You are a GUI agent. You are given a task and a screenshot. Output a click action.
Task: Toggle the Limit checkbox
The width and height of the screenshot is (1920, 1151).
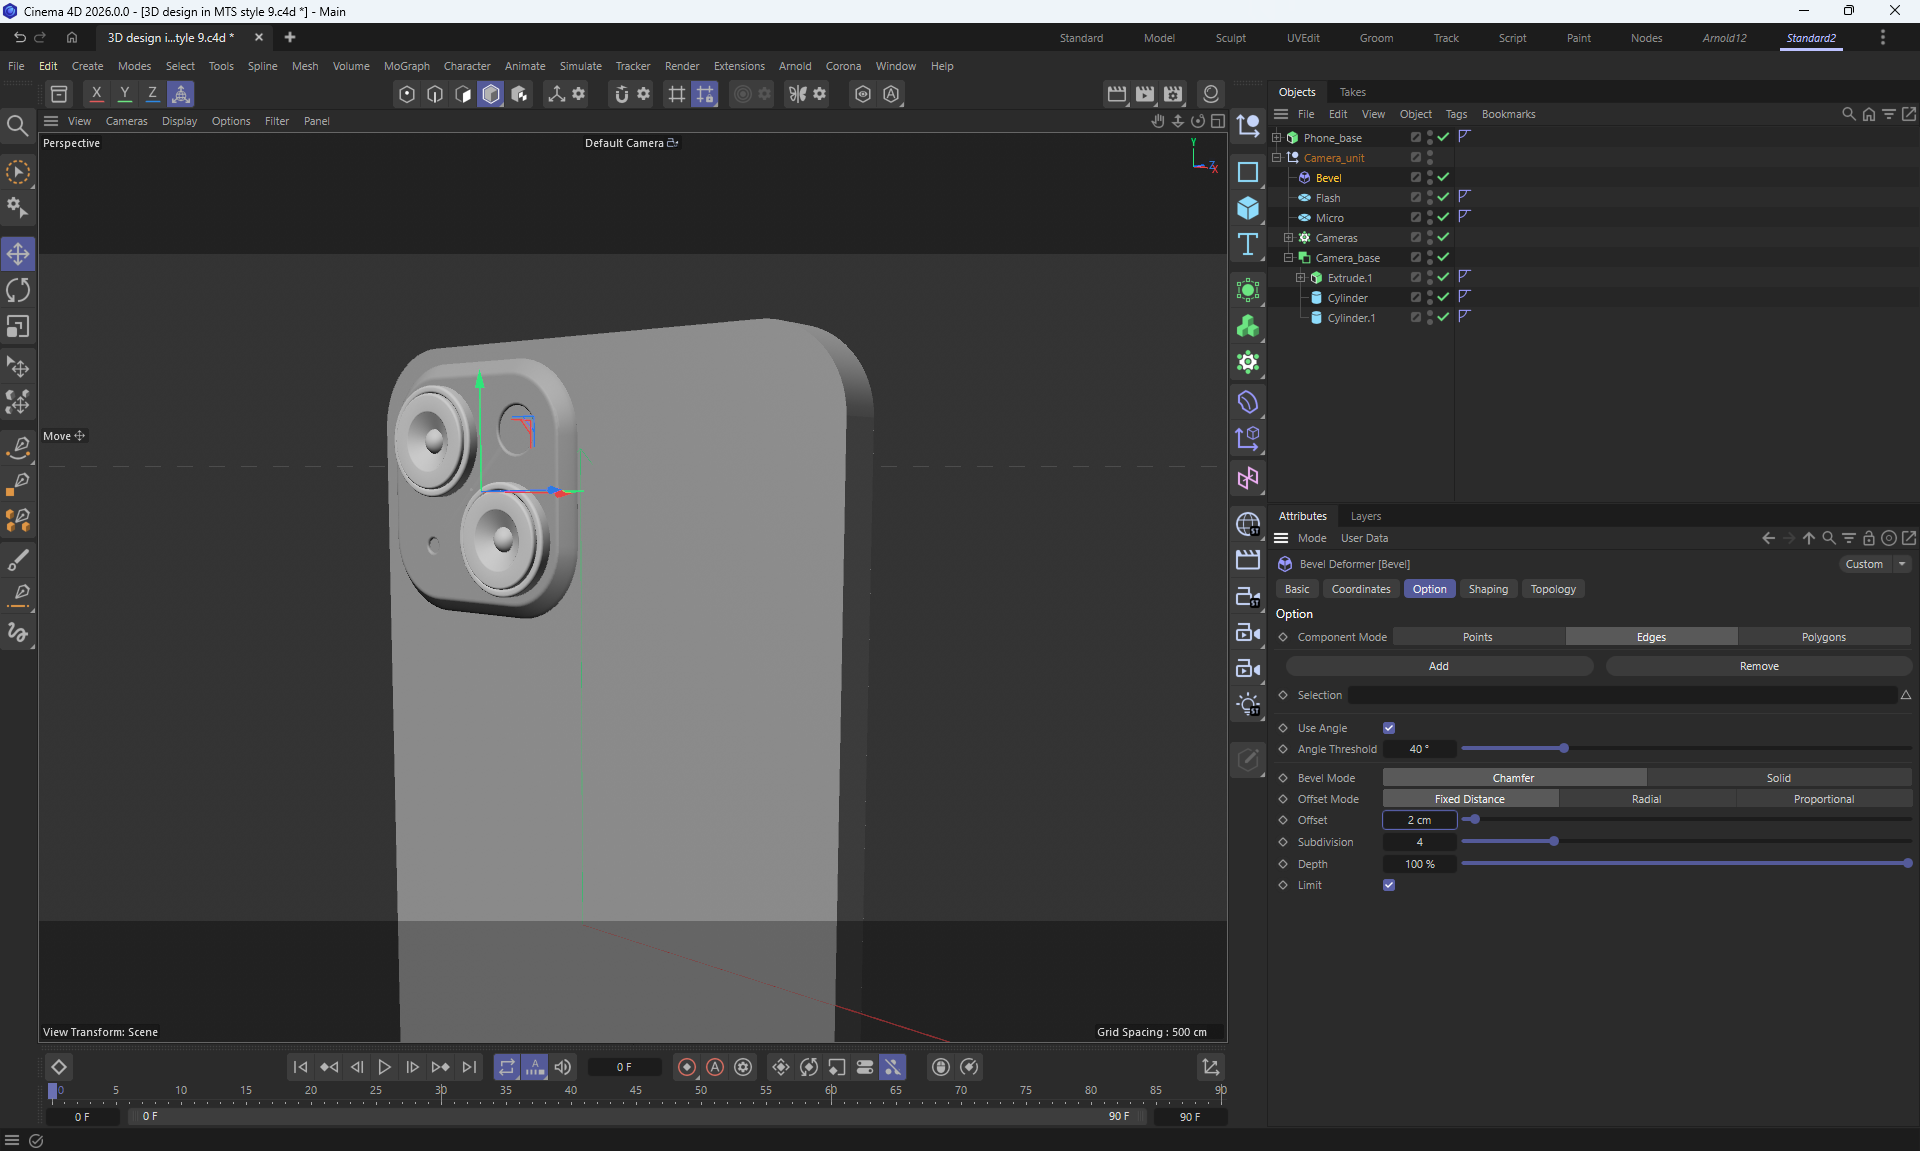click(1389, 885)
